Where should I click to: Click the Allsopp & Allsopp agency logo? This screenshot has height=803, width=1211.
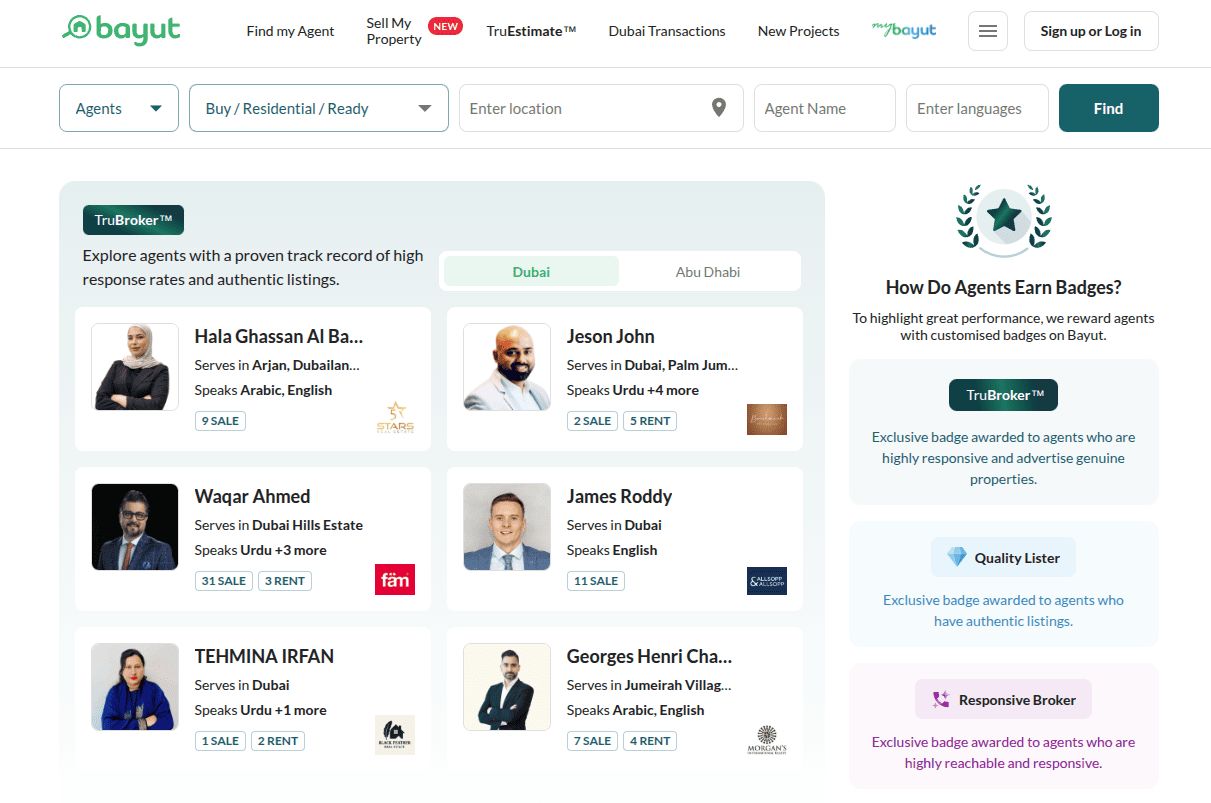click(x=766, y=580)
